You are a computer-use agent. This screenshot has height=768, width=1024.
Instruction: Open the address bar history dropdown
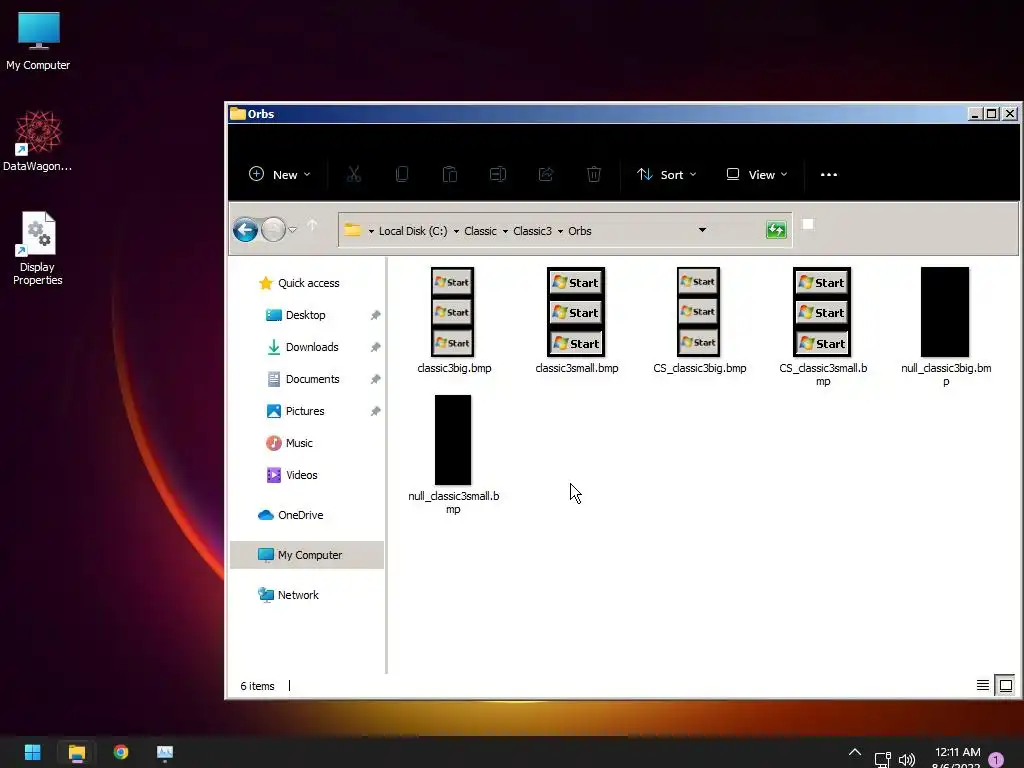click(x=702, y=230)
